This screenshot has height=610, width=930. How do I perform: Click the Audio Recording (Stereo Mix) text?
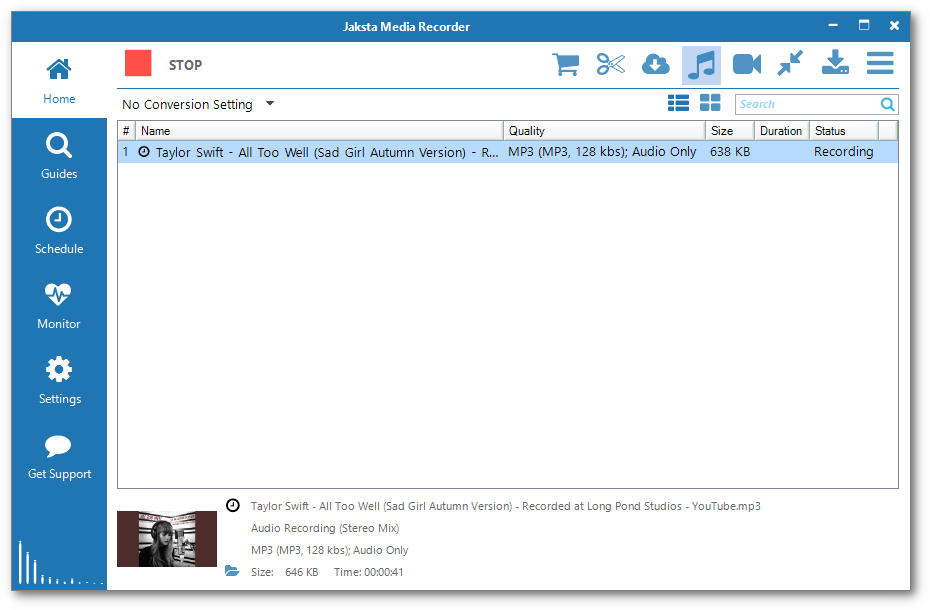325,528
